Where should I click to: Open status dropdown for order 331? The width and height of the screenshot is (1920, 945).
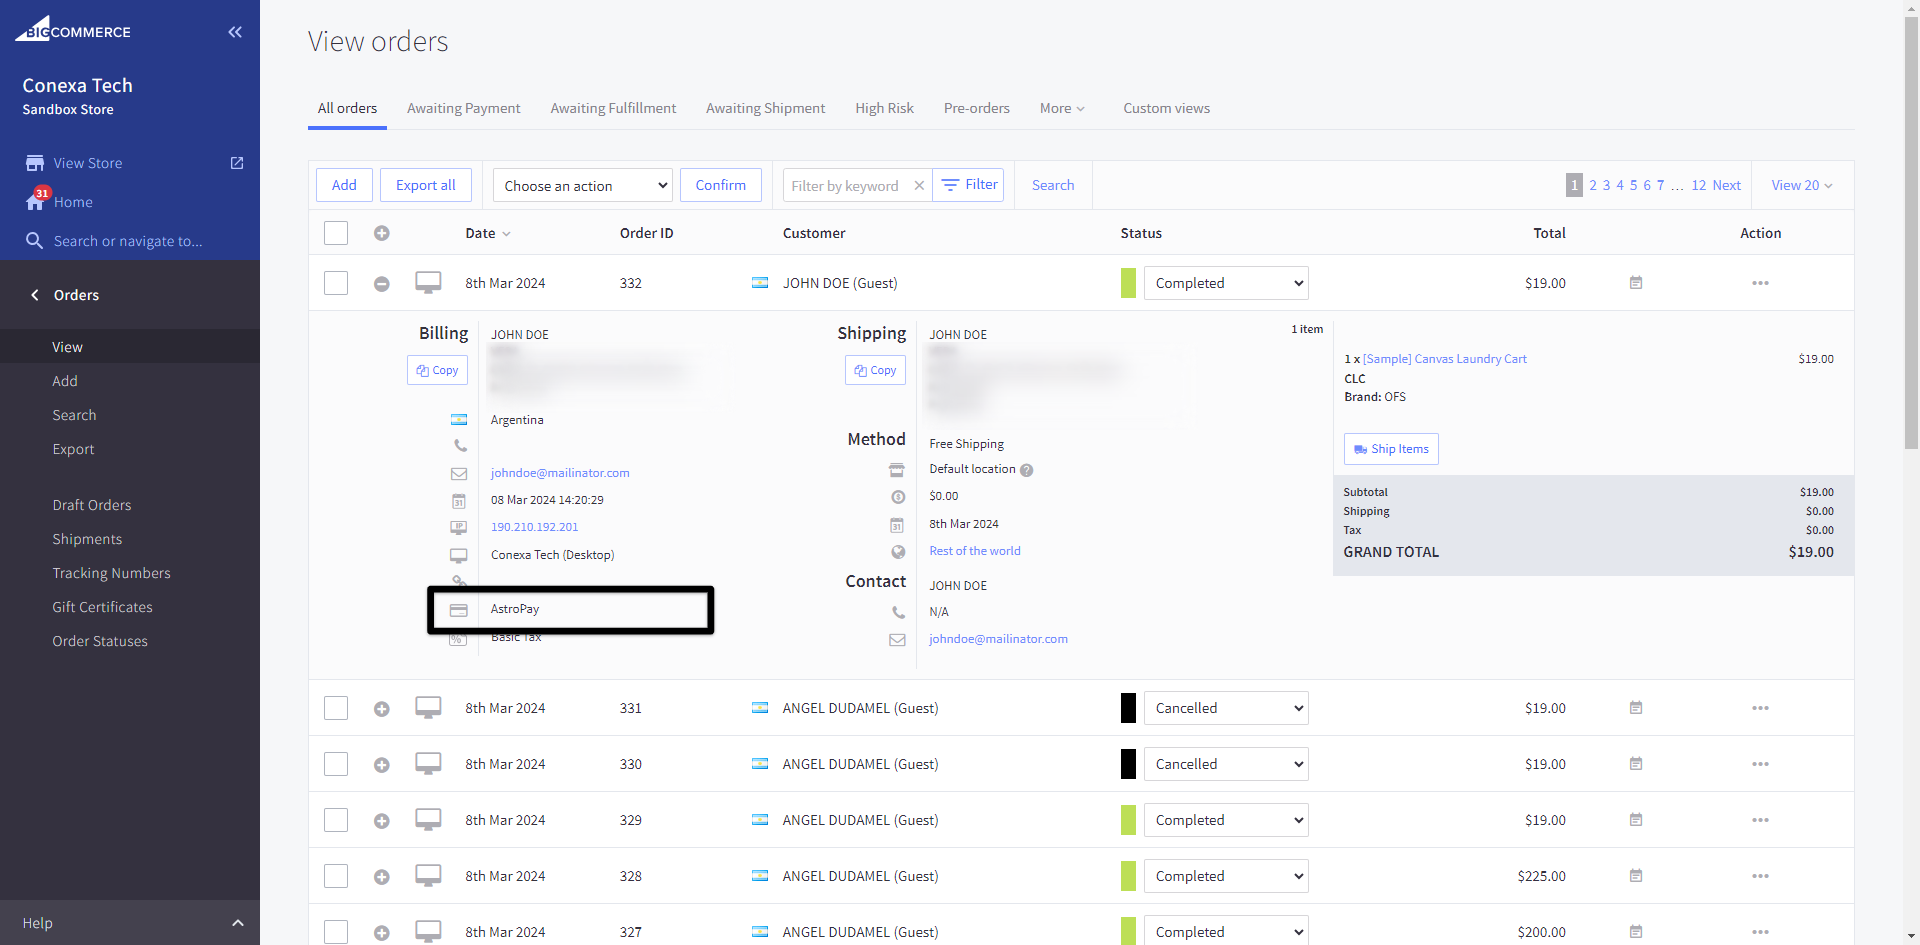click(1226, 708)
